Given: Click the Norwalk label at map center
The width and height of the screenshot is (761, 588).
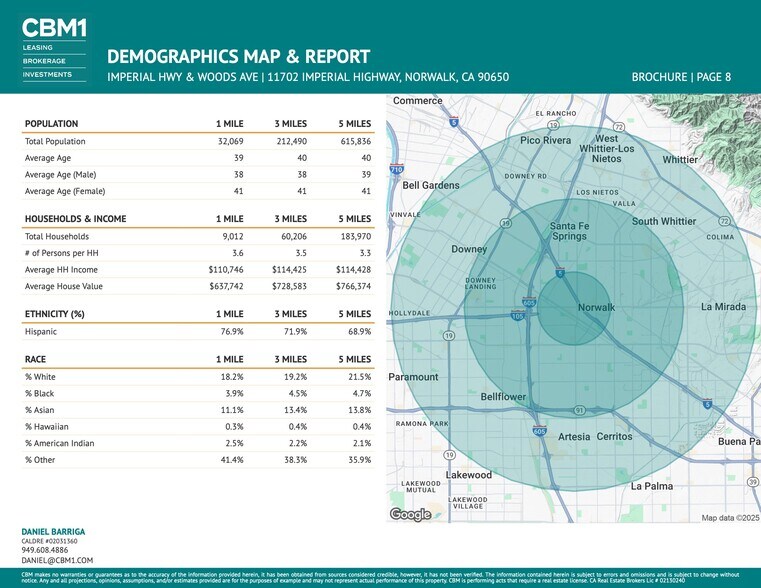Looking at the screenshot, I should pyautogui.click(x=597, y=307).
